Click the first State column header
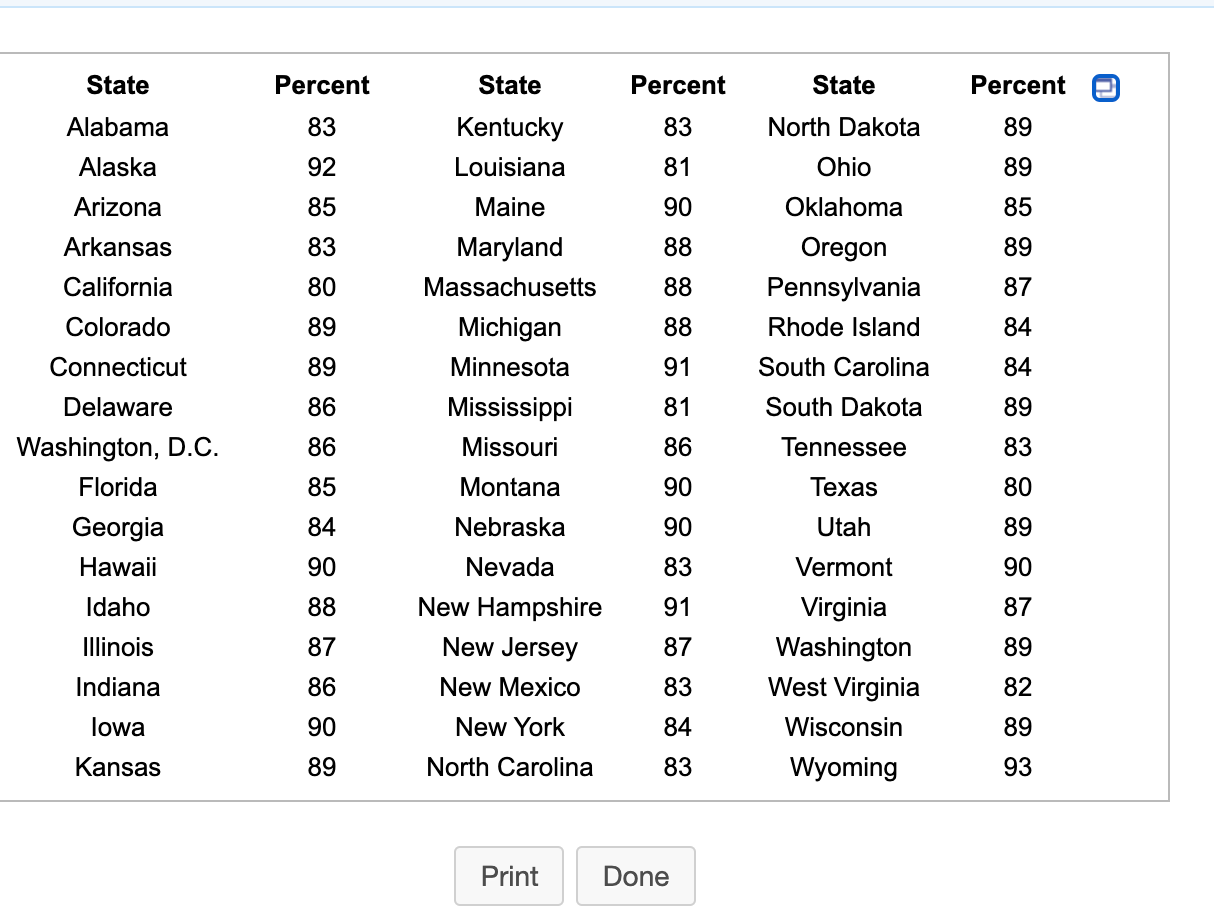The image size is (1214, 910). tap(118, 86)
